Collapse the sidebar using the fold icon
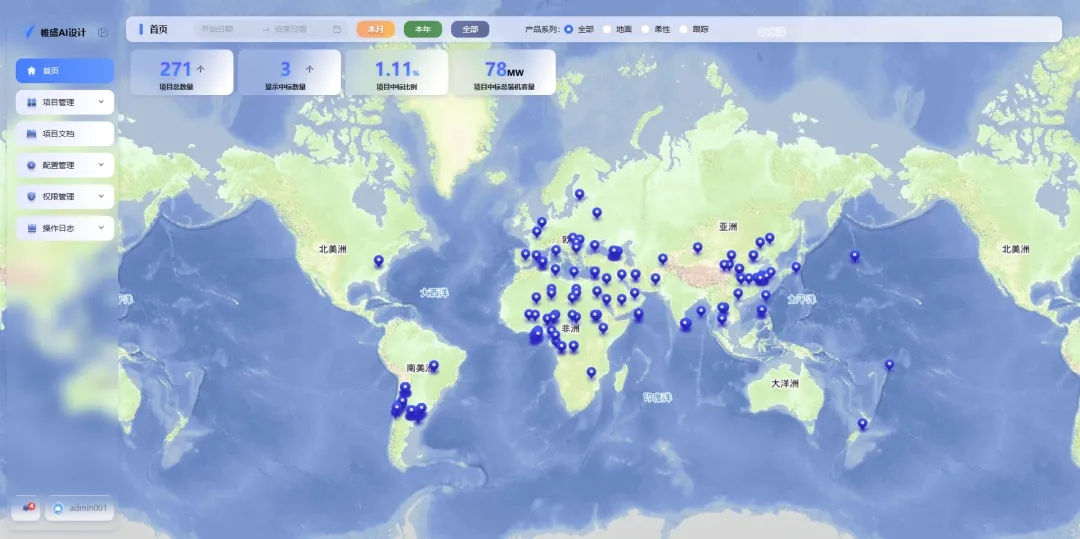1080x539 pixels. coord(103,32)
